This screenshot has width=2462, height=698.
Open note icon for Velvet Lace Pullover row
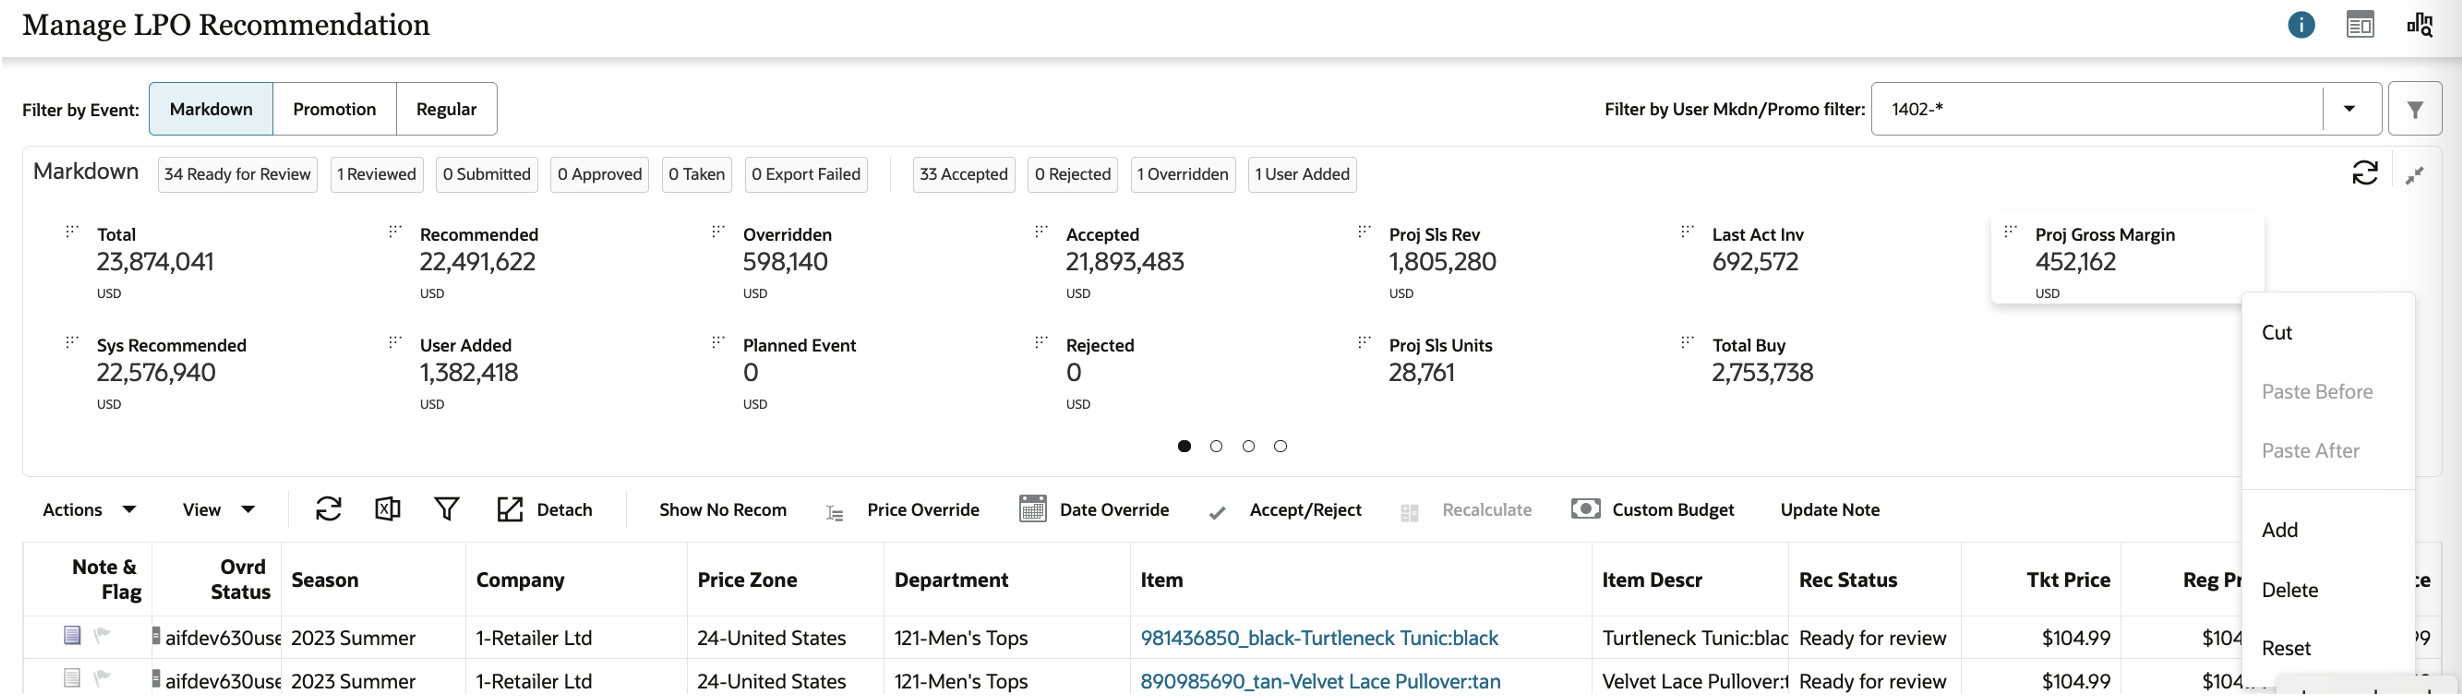point(72,678)
